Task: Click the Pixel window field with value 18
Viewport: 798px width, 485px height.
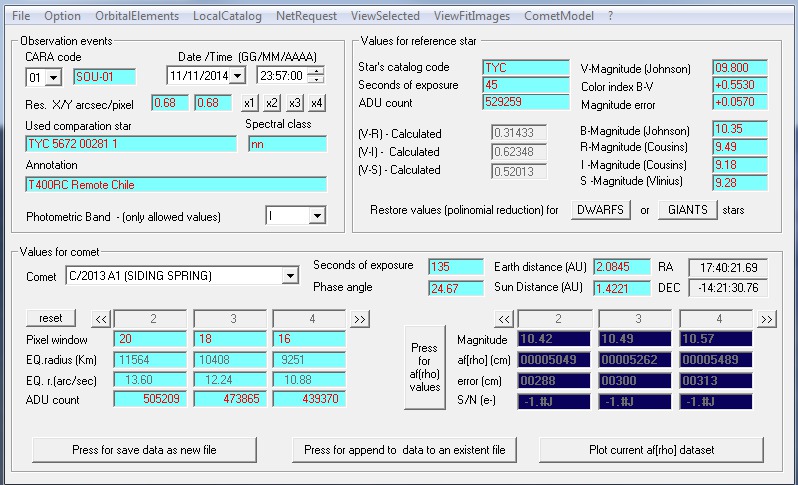Action: click(x=230, y=339)
